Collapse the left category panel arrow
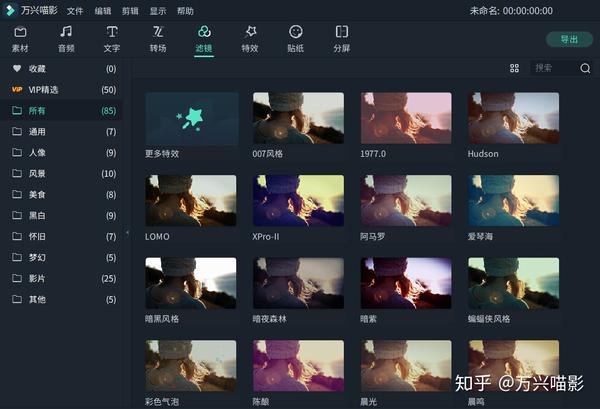 [127, 232]
